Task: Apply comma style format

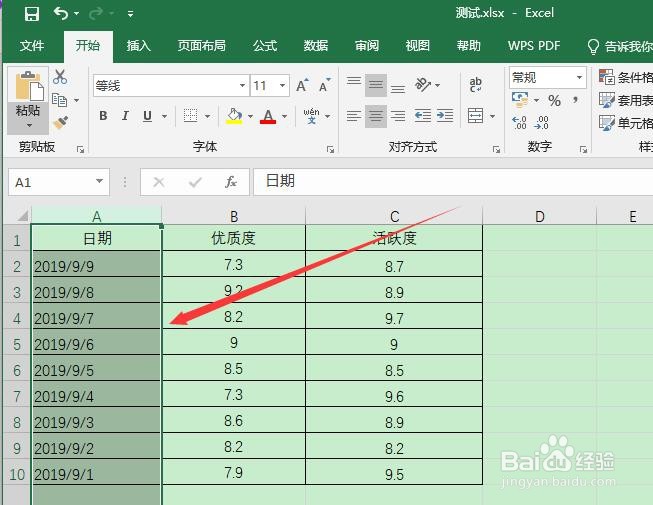Action: pyautogui.click(x=576, y=100)
